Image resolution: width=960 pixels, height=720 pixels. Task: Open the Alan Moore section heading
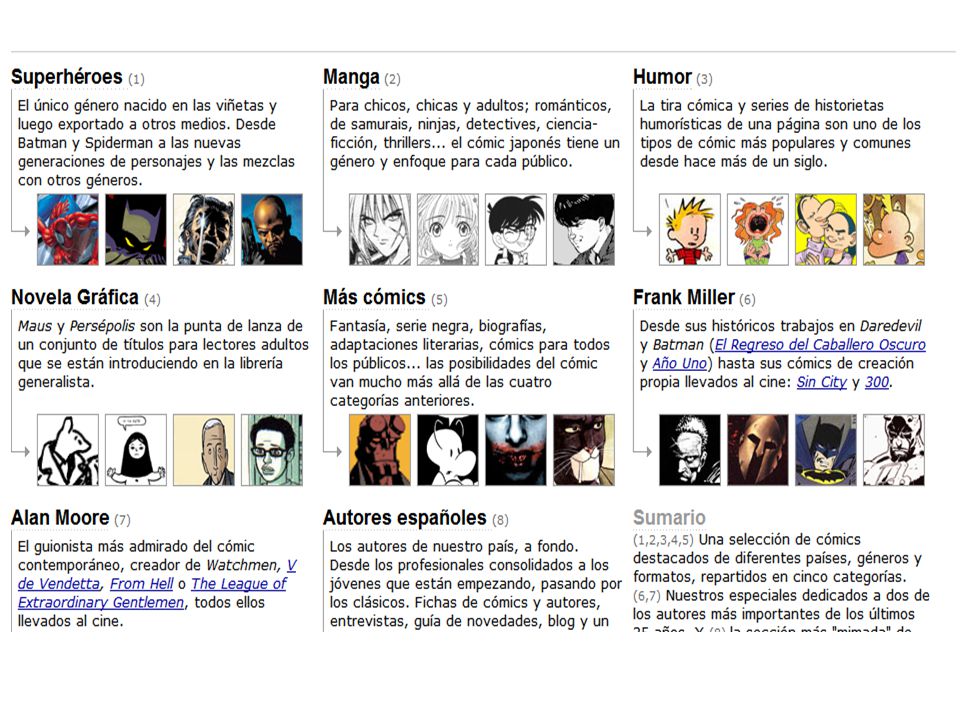click(60, 518)
